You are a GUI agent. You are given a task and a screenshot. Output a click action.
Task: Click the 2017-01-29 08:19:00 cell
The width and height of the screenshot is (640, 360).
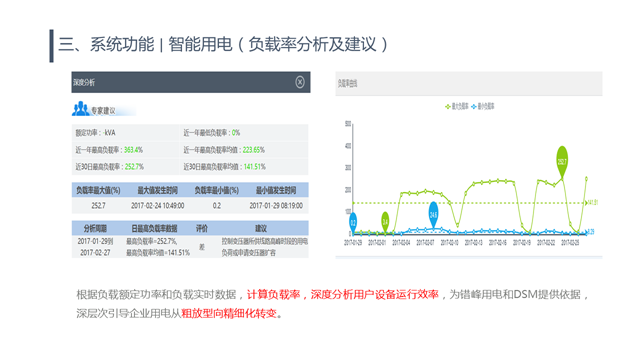pos(276,206)
